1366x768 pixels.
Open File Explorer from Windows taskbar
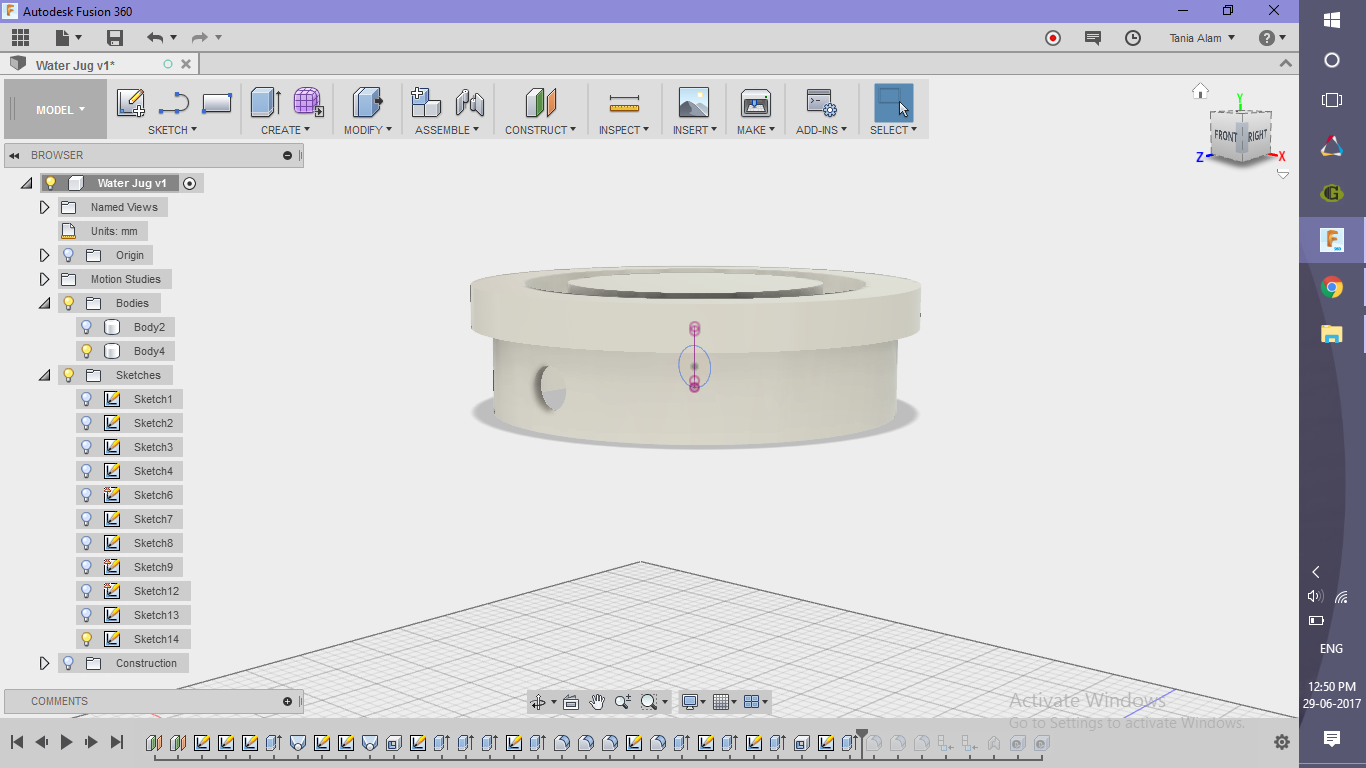coord(1332,334)
